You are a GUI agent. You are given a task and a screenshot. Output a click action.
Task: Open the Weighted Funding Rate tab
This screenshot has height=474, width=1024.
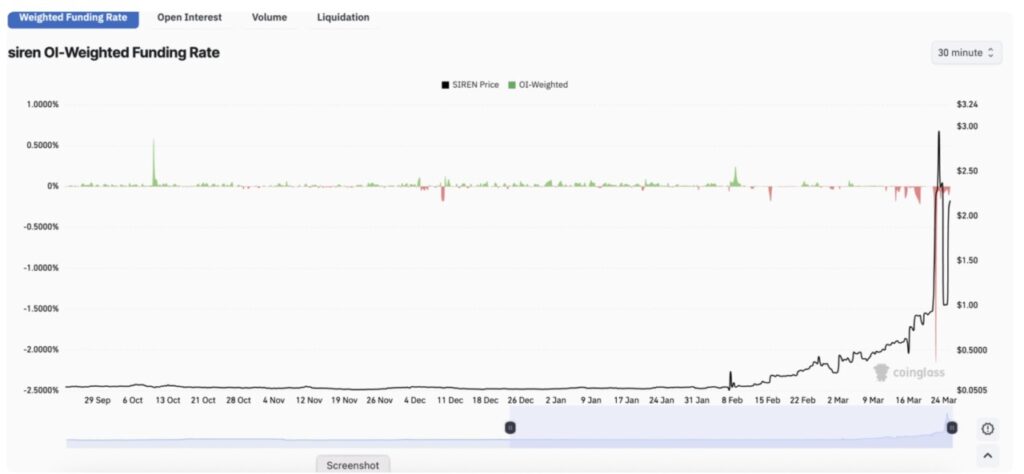[74, 17]
